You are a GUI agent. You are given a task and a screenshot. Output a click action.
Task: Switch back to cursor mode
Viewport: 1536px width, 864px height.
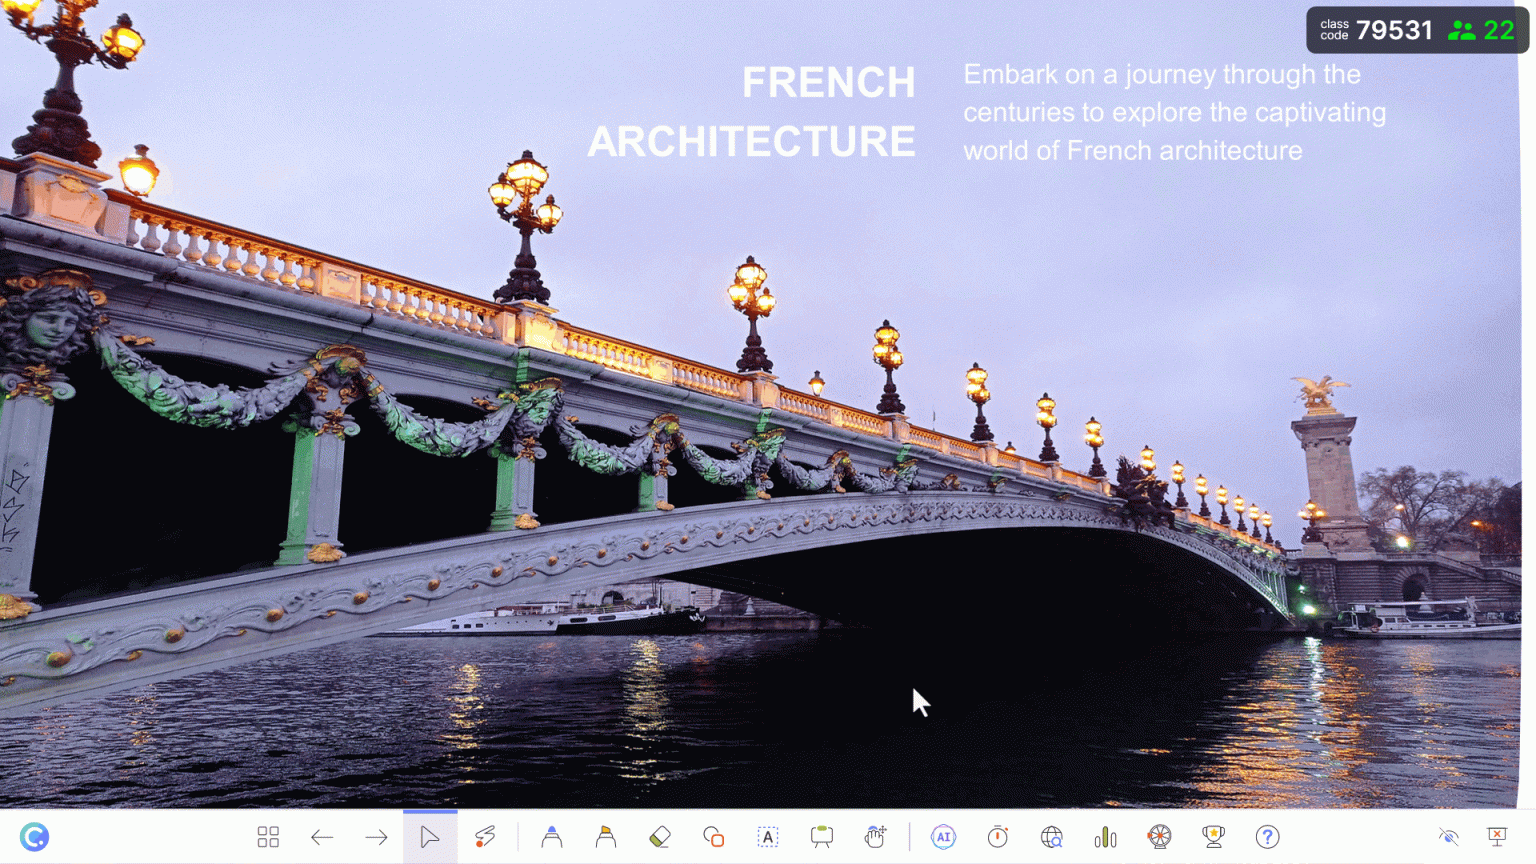click(x=430, y=837)
